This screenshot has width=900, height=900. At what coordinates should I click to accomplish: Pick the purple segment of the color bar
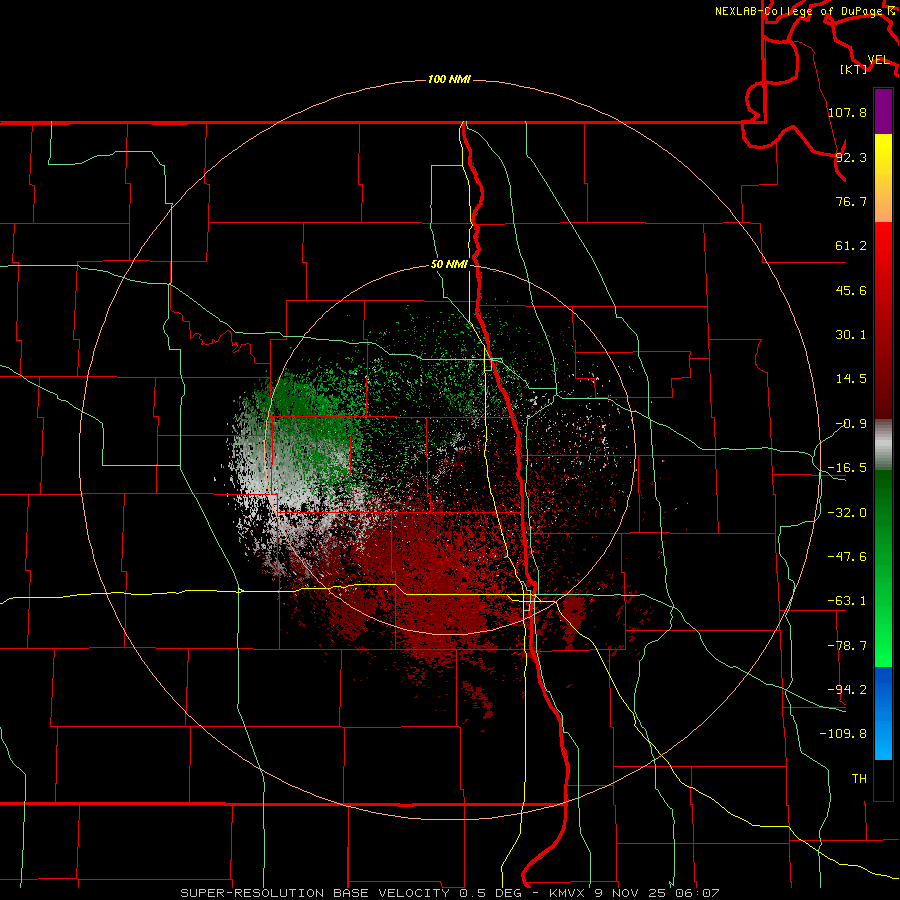tap(883, 112)
